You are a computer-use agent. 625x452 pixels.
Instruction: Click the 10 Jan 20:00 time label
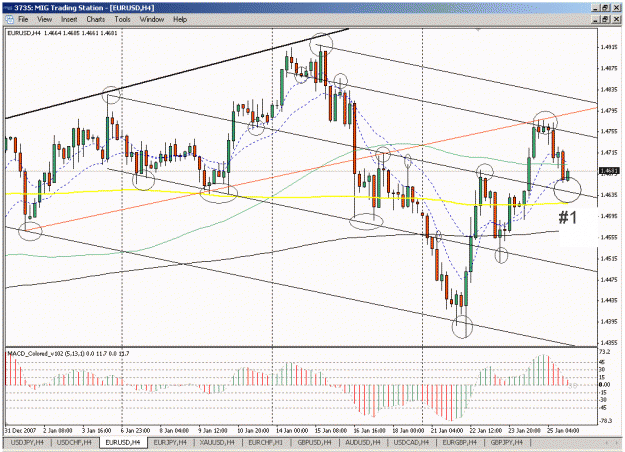[252, 430]
